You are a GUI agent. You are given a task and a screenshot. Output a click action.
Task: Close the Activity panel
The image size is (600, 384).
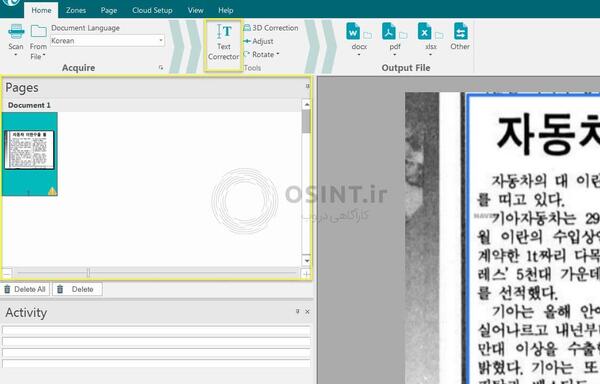tap(307, 312)
